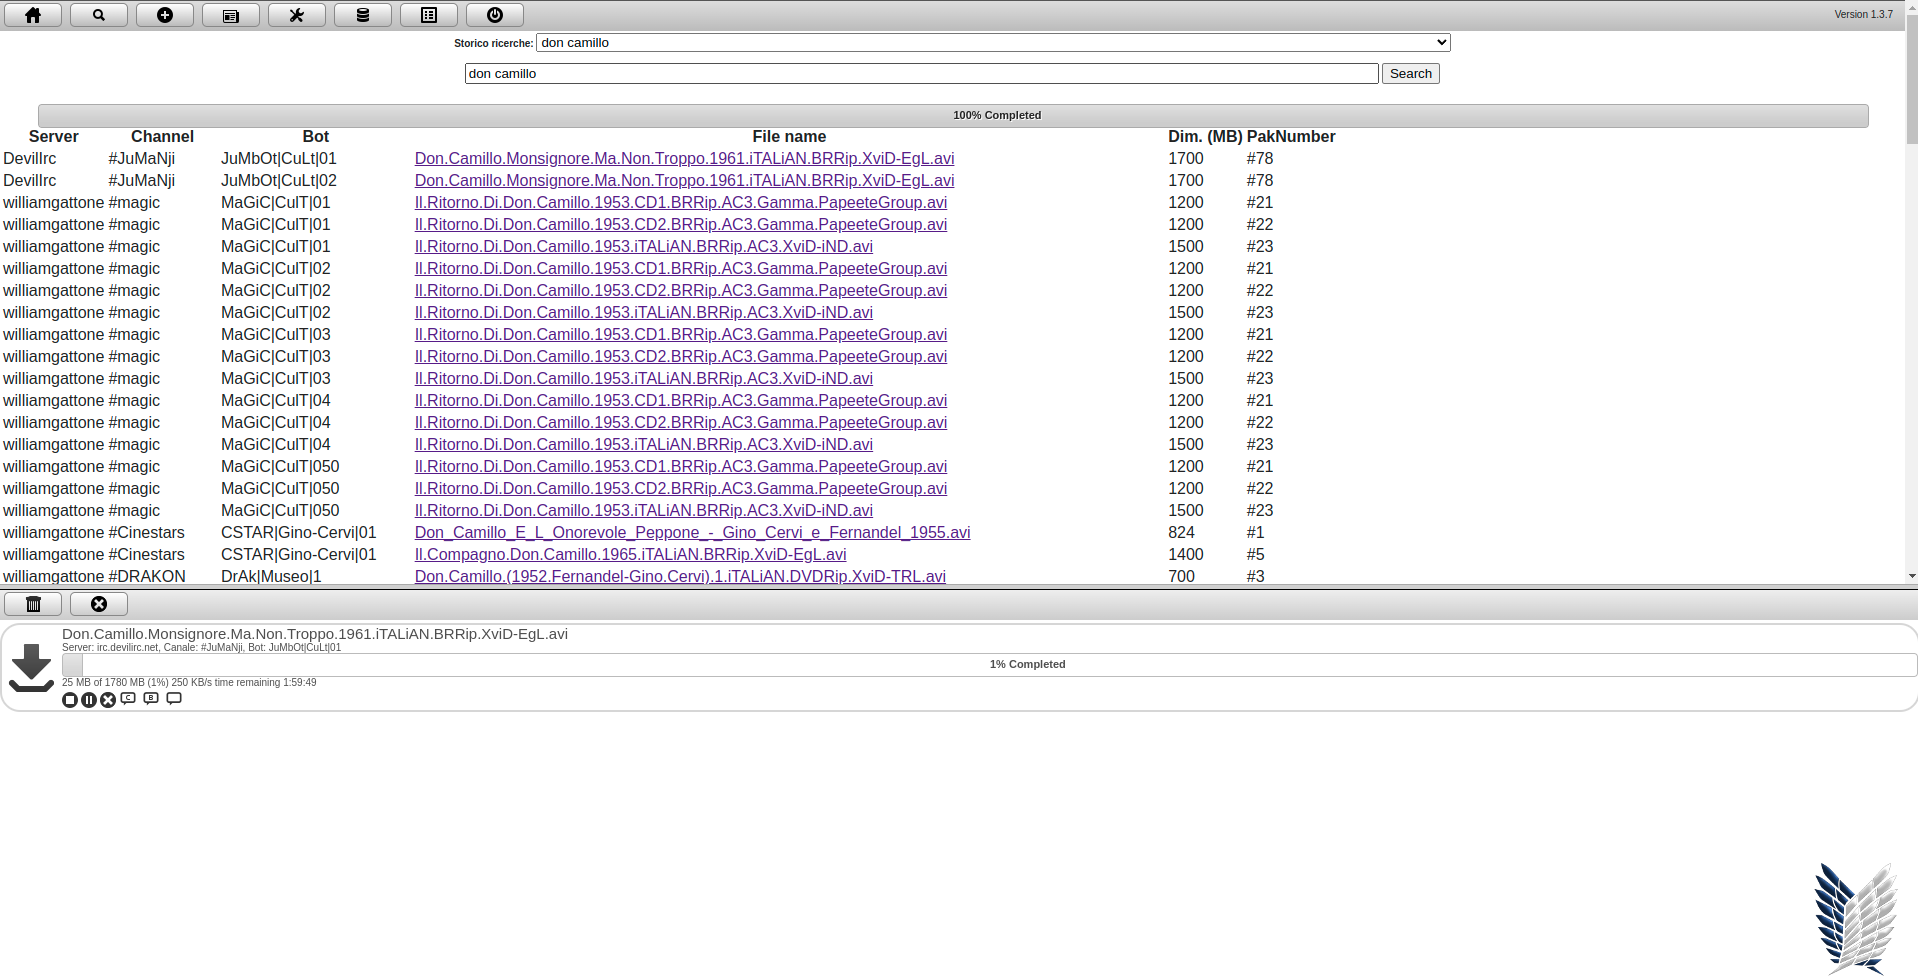Screen dimensions: 1918x980
Task: Click the large download arrow icon
Action: tap(31, 667)
